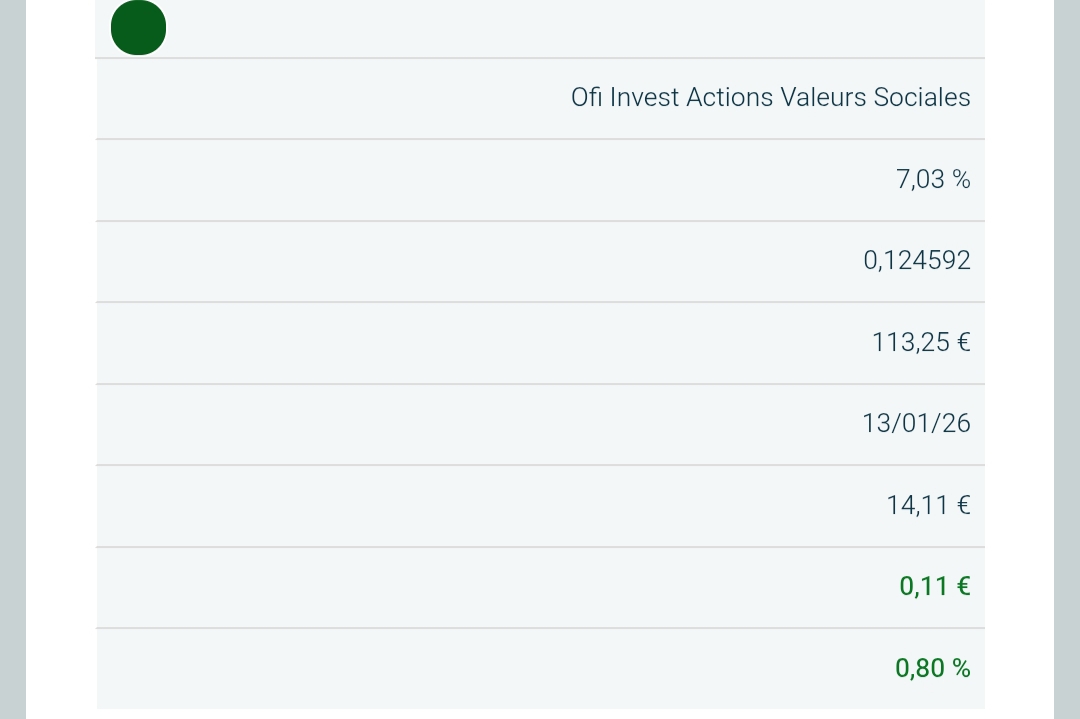Screen dimensions: 1080x719
Task: Click the euro symbol after 113,25
Action: [963, 342]
